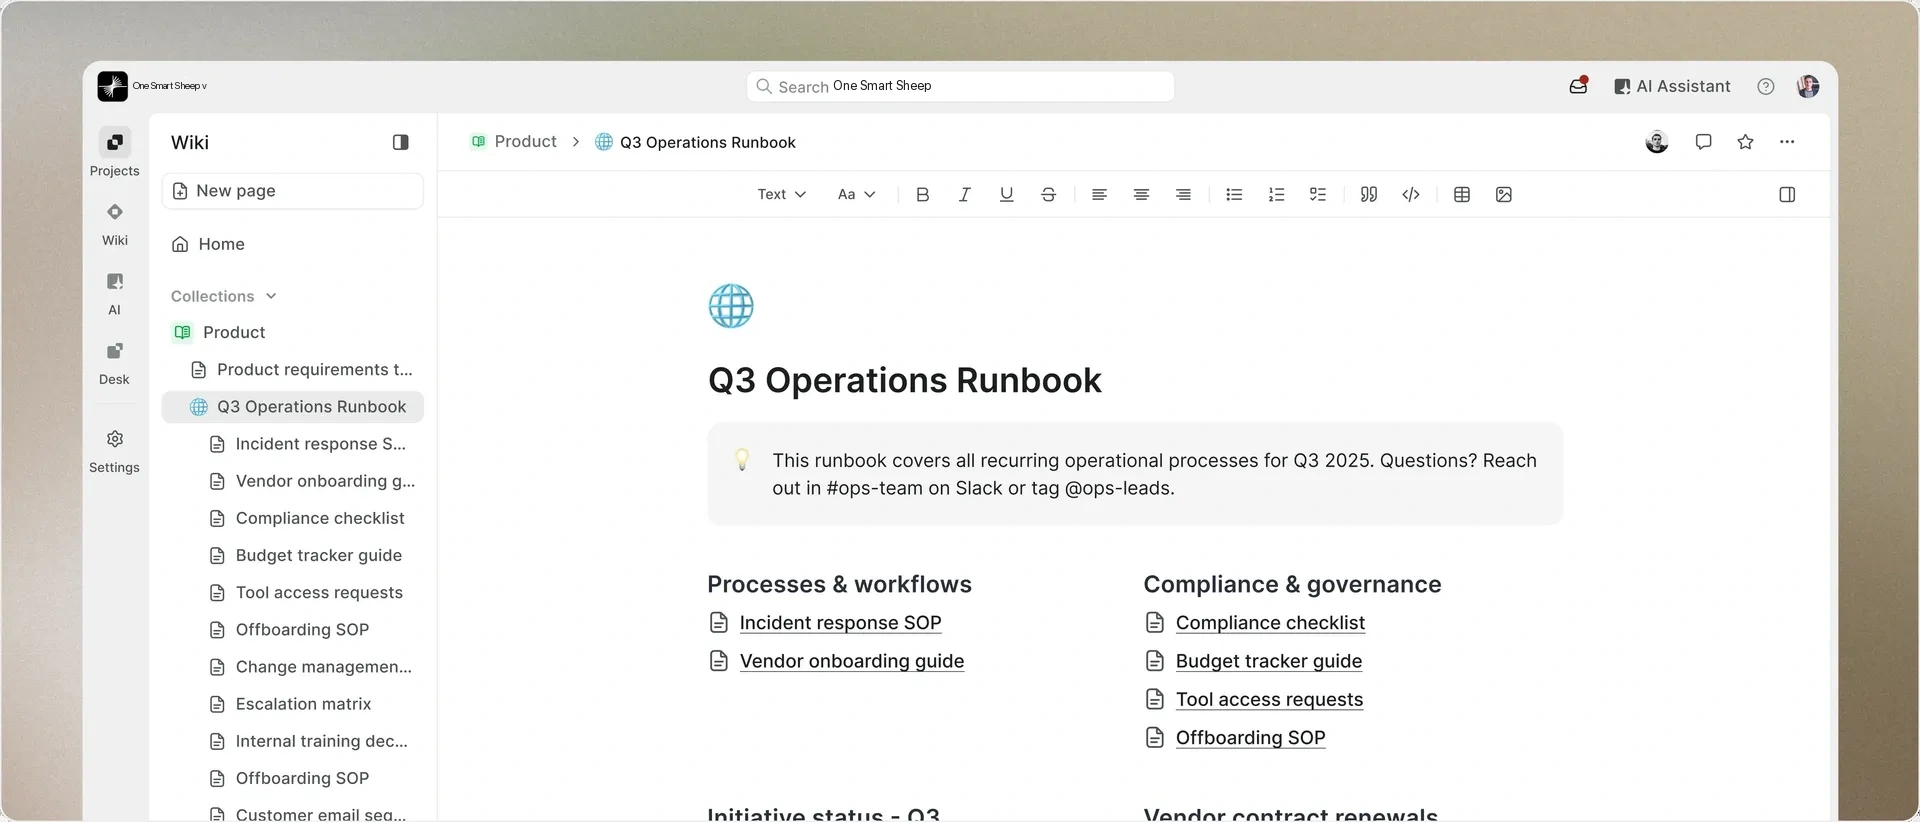The height and width of the screenshot is (822, 1920).
Task: Open Escalation matrix in sidebar
Action: point(292,704)
